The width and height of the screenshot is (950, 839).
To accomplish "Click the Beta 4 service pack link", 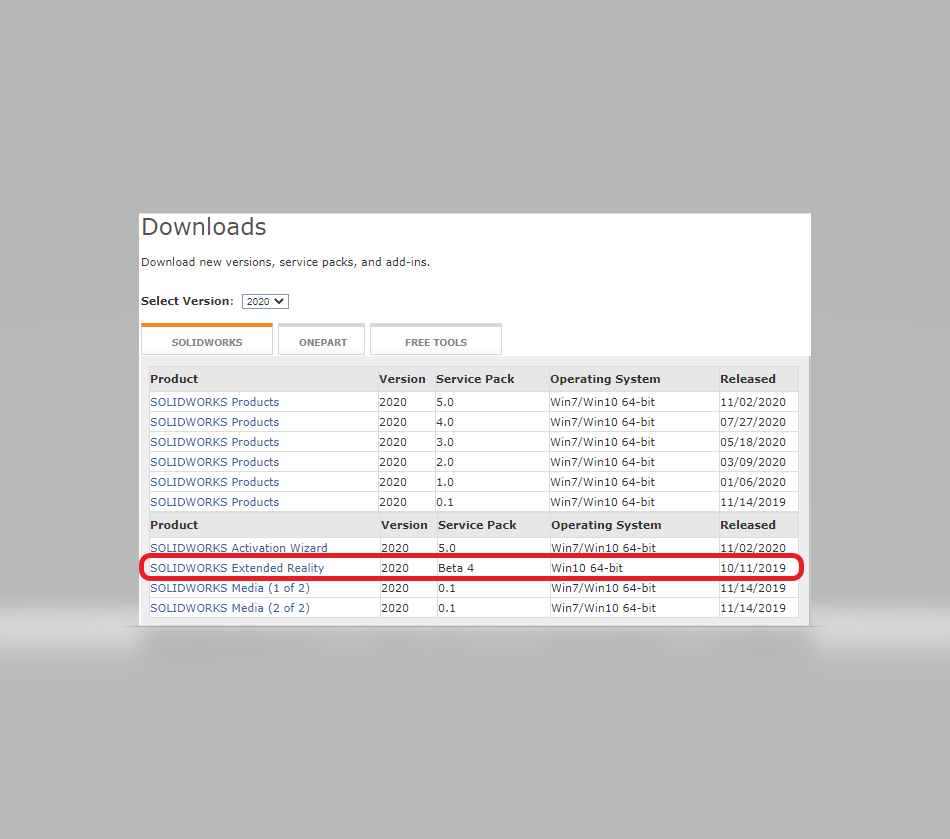I will [456, 567].
